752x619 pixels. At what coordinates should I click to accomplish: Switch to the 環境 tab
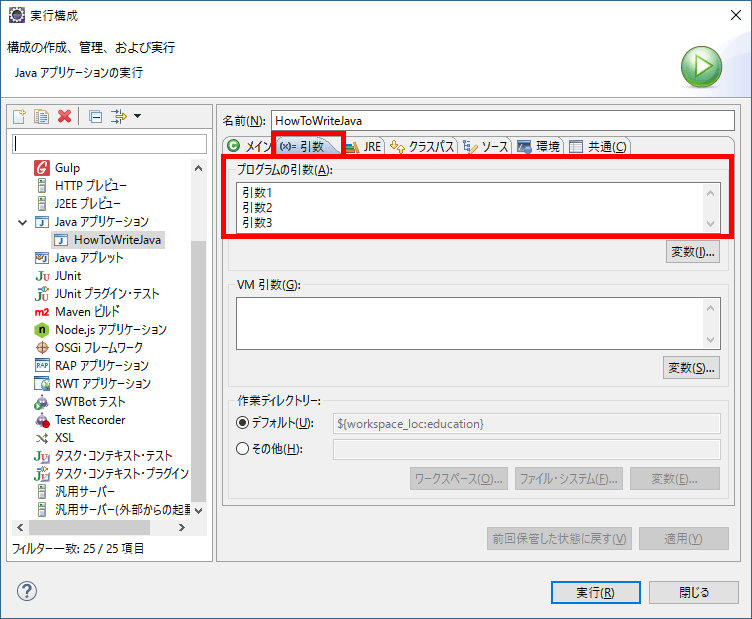(539, 147)
